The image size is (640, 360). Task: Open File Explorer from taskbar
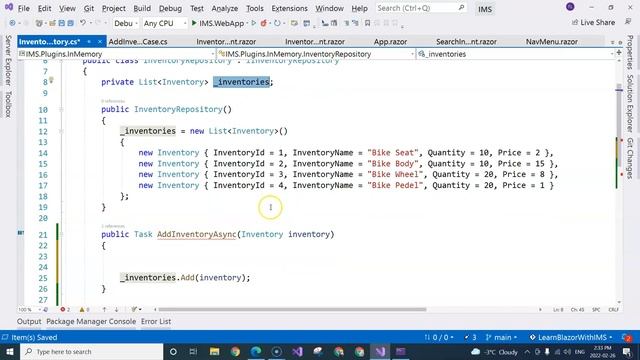tap(214, 351)
